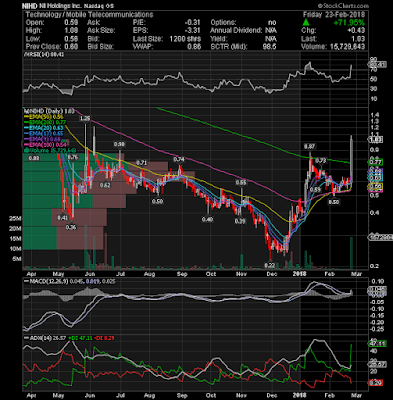This screenshot has height=400, width=393.
Task: Click the Open price 0.59
Action: [x=71, y=23]
